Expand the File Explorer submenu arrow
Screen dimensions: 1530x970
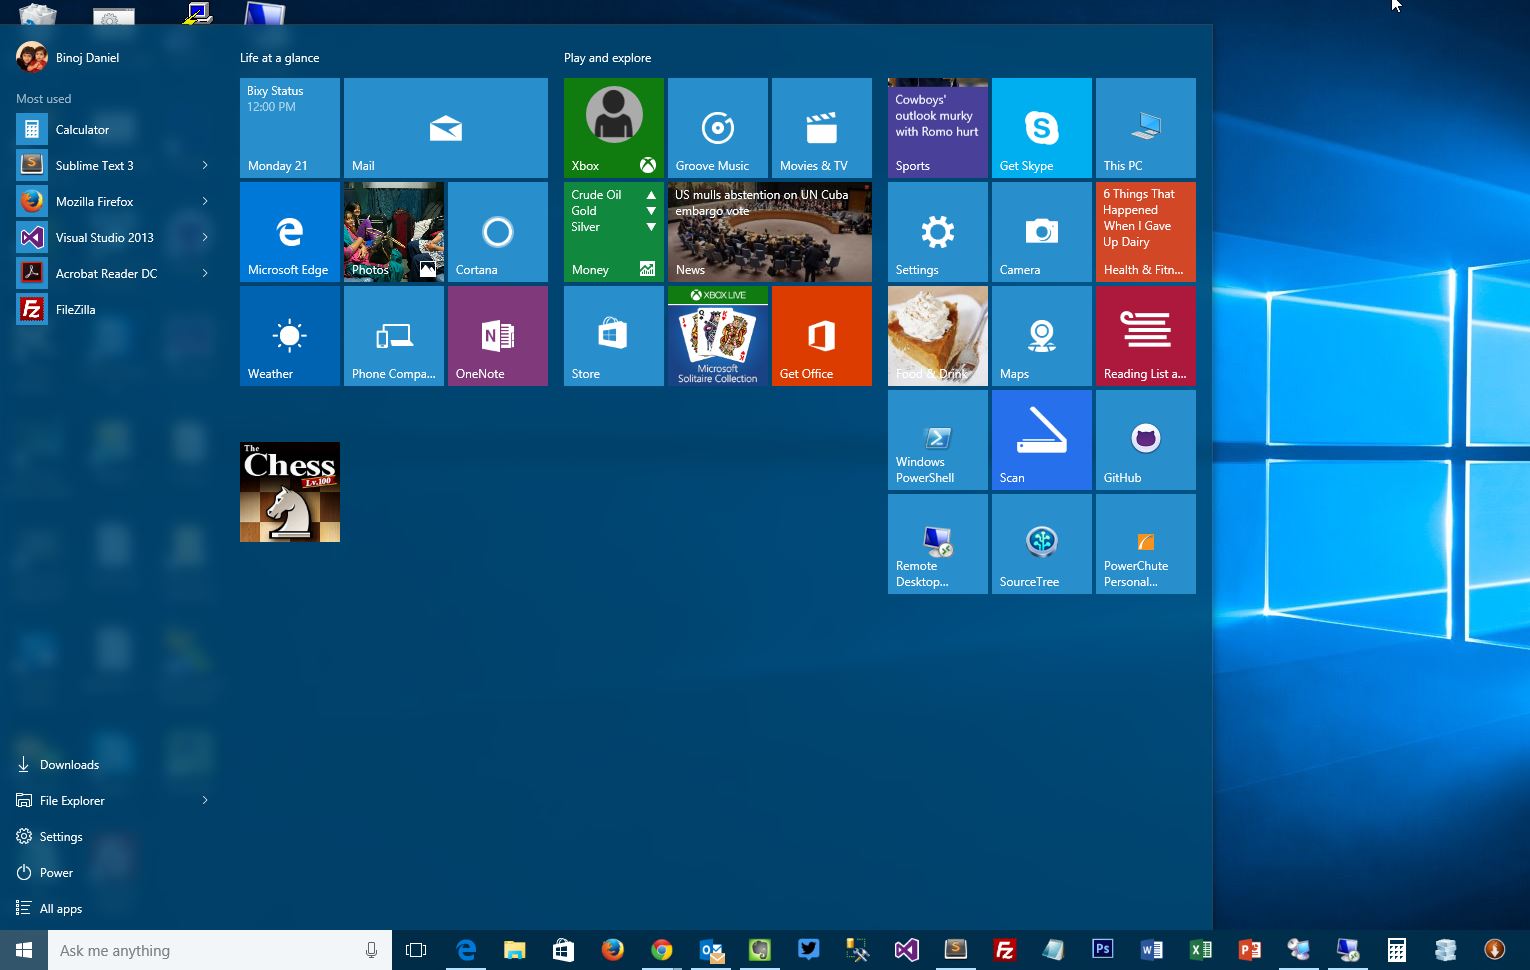tap(205, 800)
